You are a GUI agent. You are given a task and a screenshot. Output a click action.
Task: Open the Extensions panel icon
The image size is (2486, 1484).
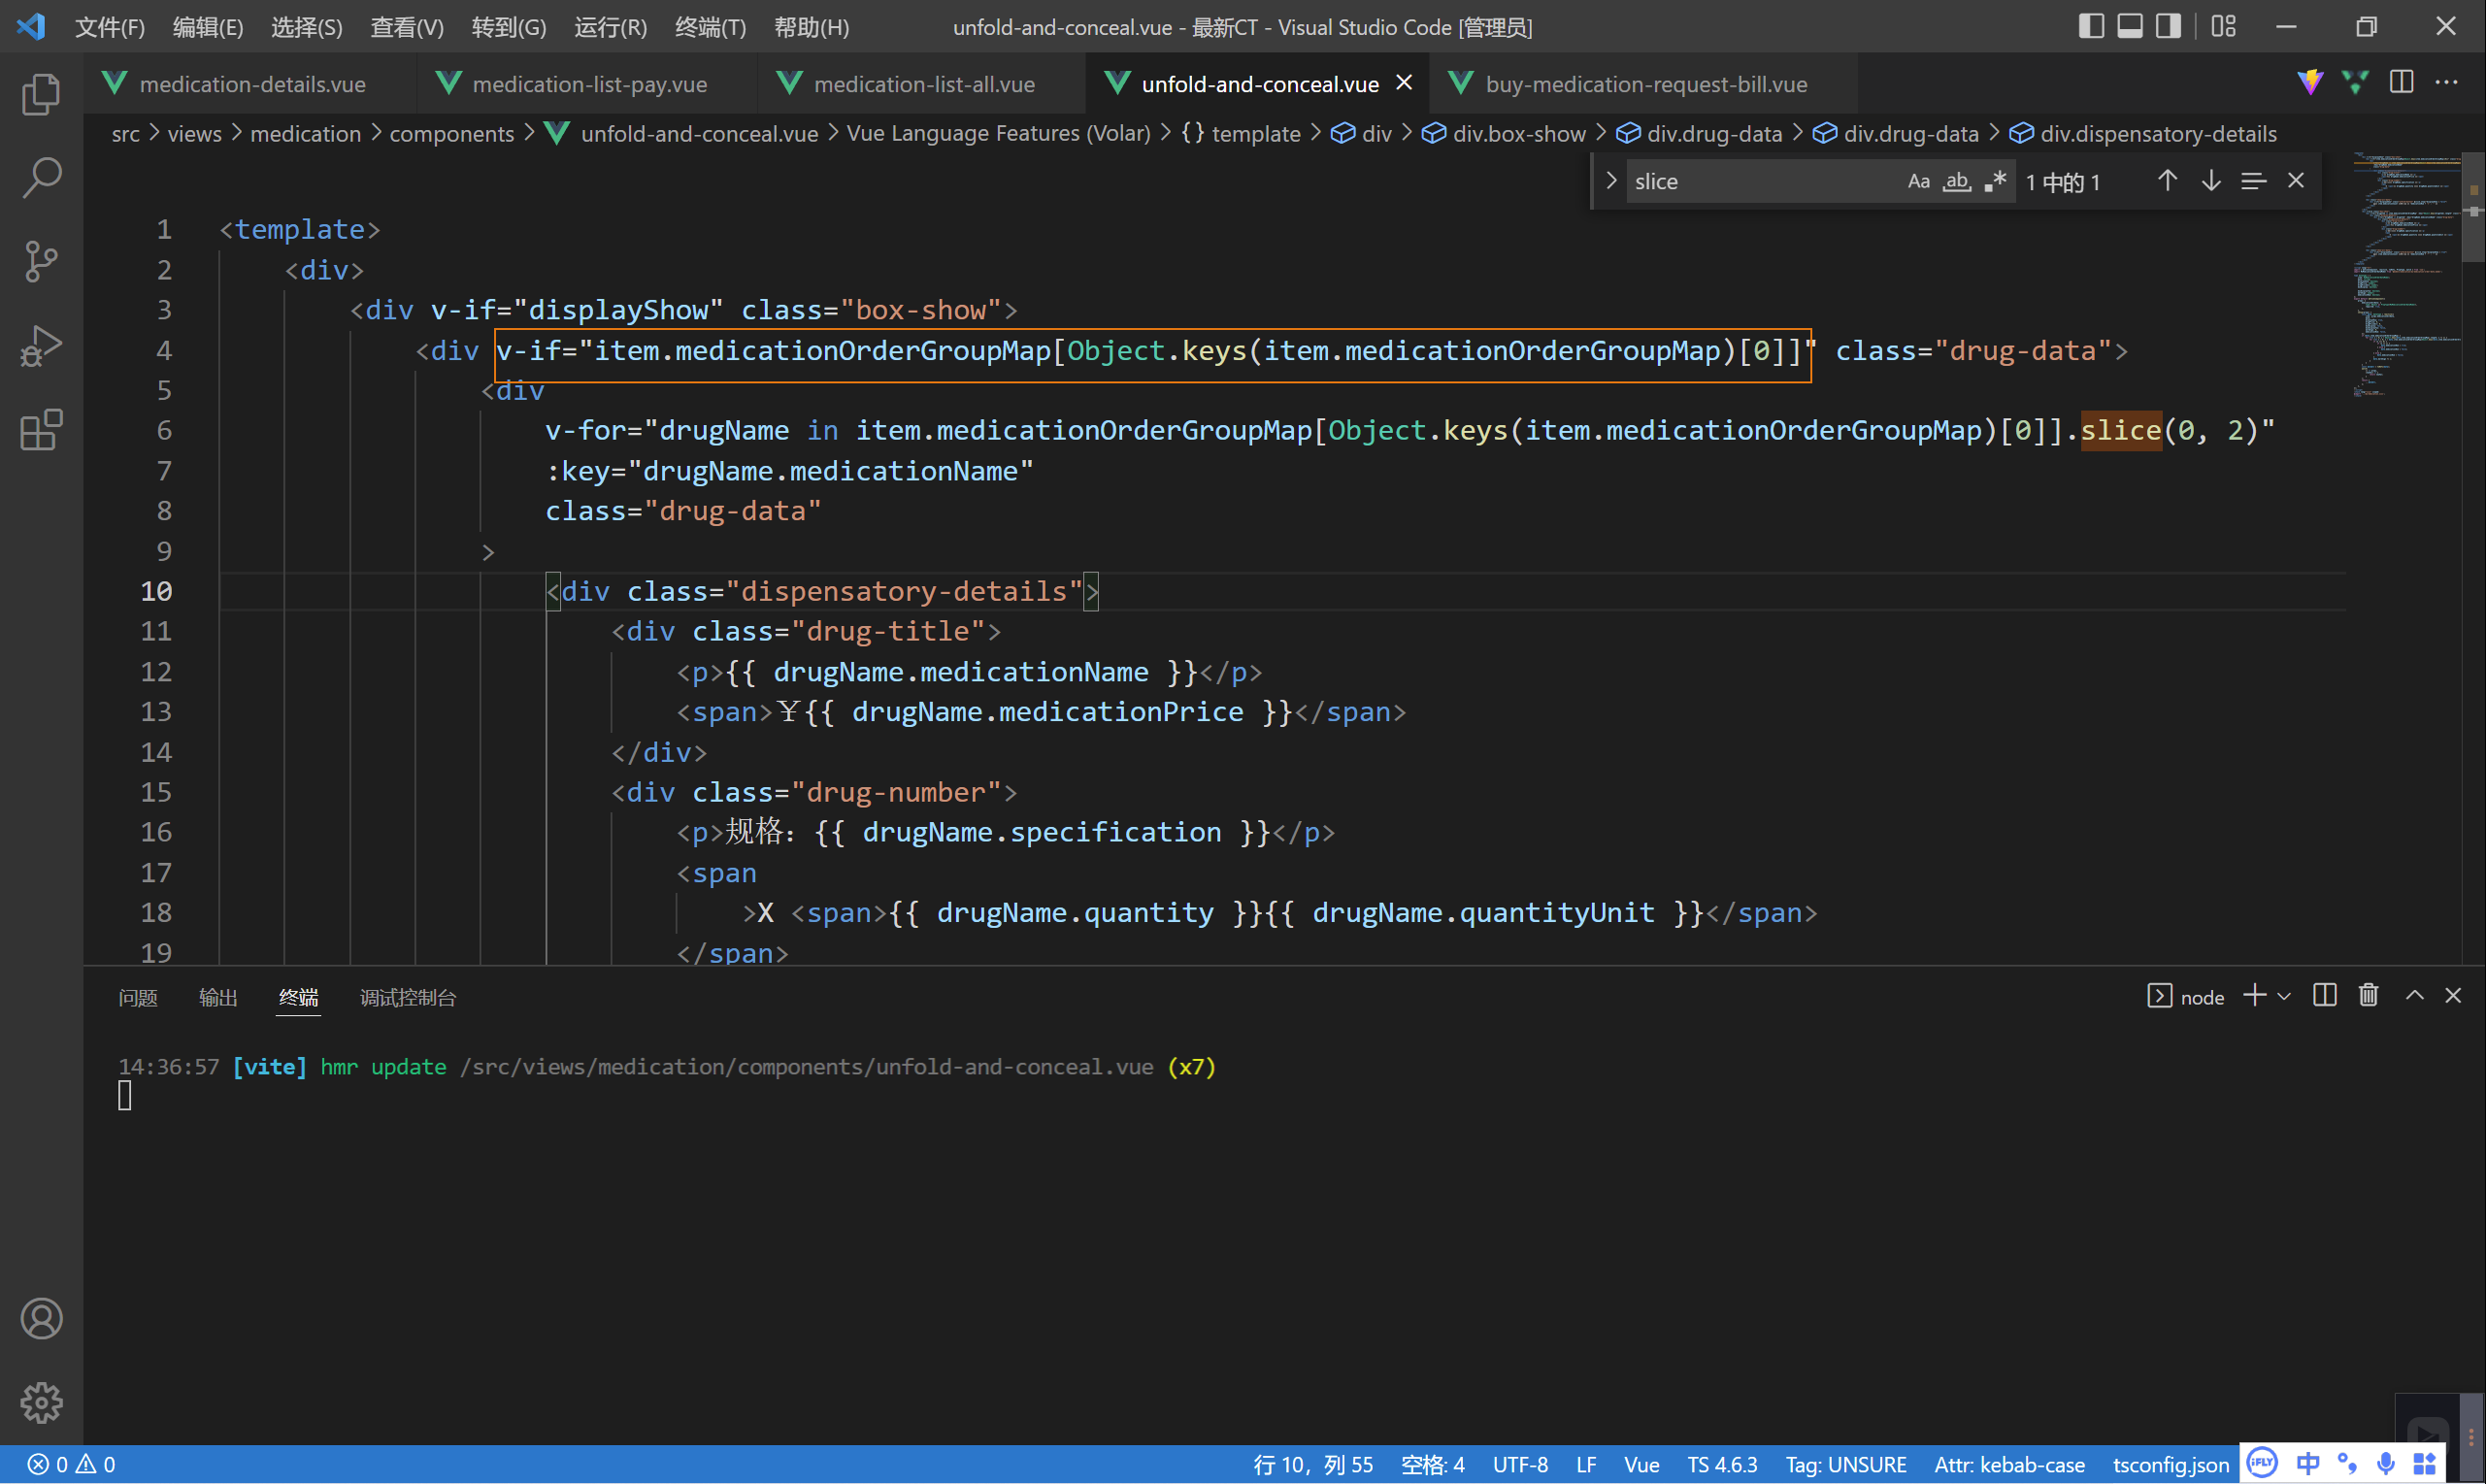point(41,429)
